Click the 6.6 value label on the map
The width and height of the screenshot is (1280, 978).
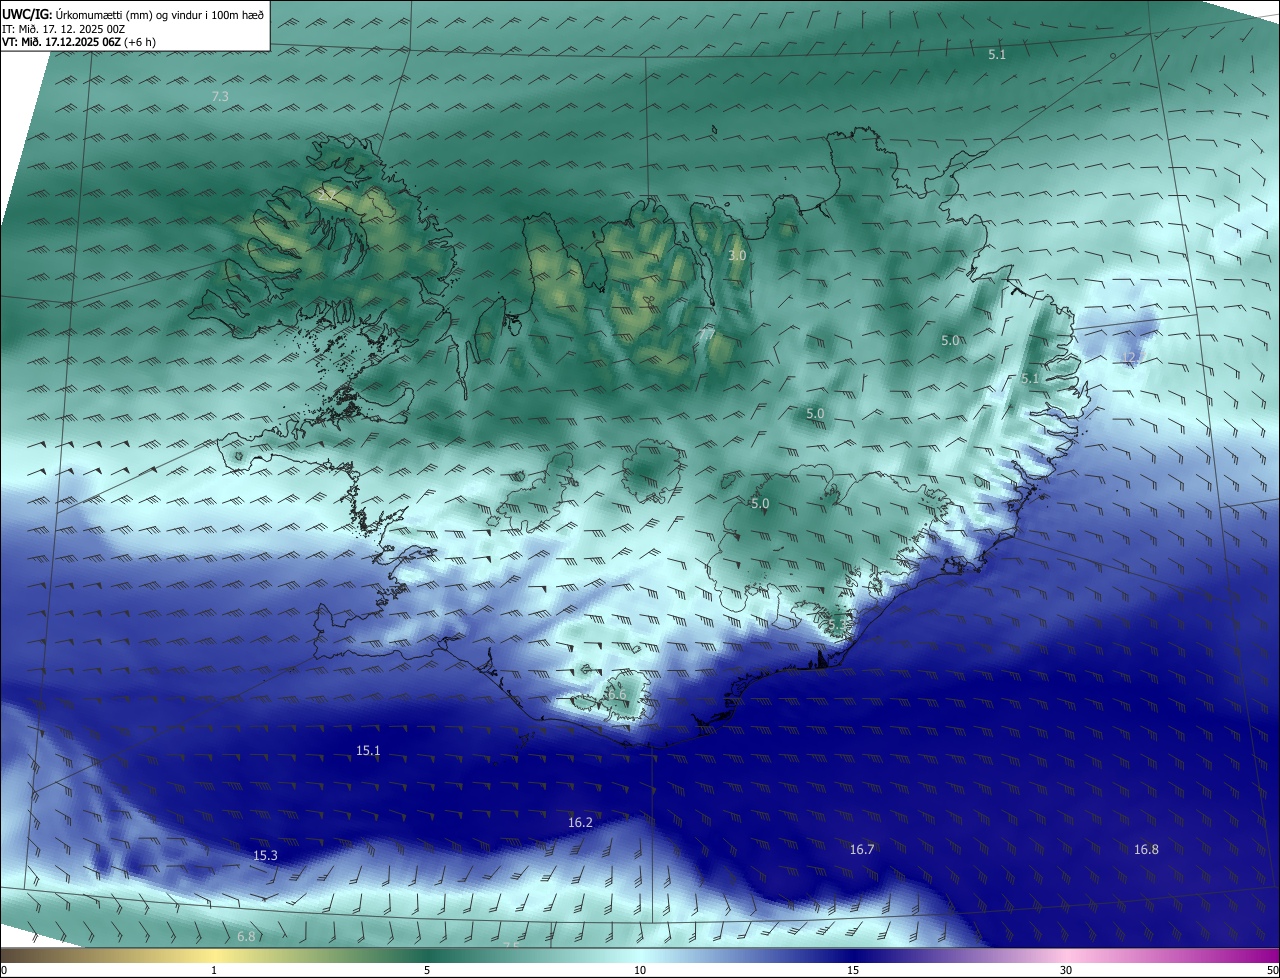pyautogui.click(x=616, y=695)
